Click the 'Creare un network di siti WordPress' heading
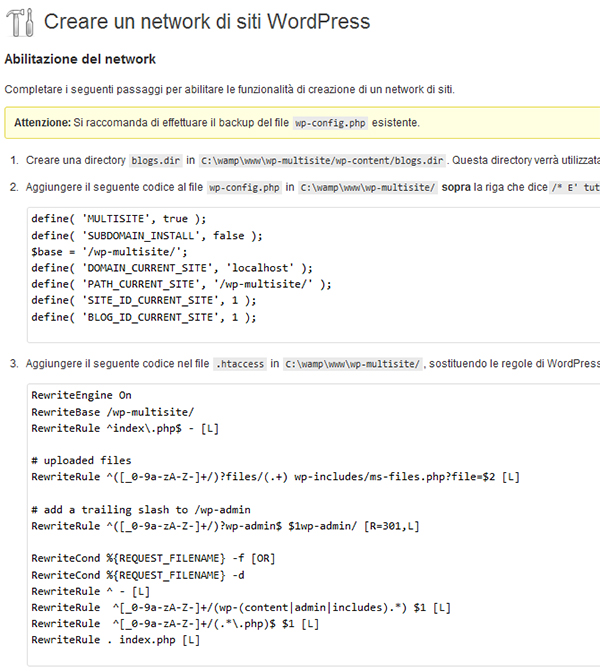The width and height of the screenshot is (600, 671). point(207,21)
